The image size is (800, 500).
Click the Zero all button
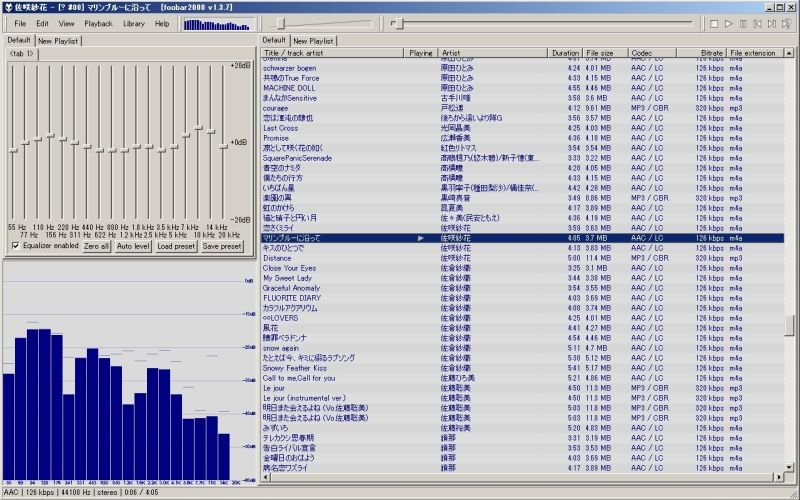(96, 246)
